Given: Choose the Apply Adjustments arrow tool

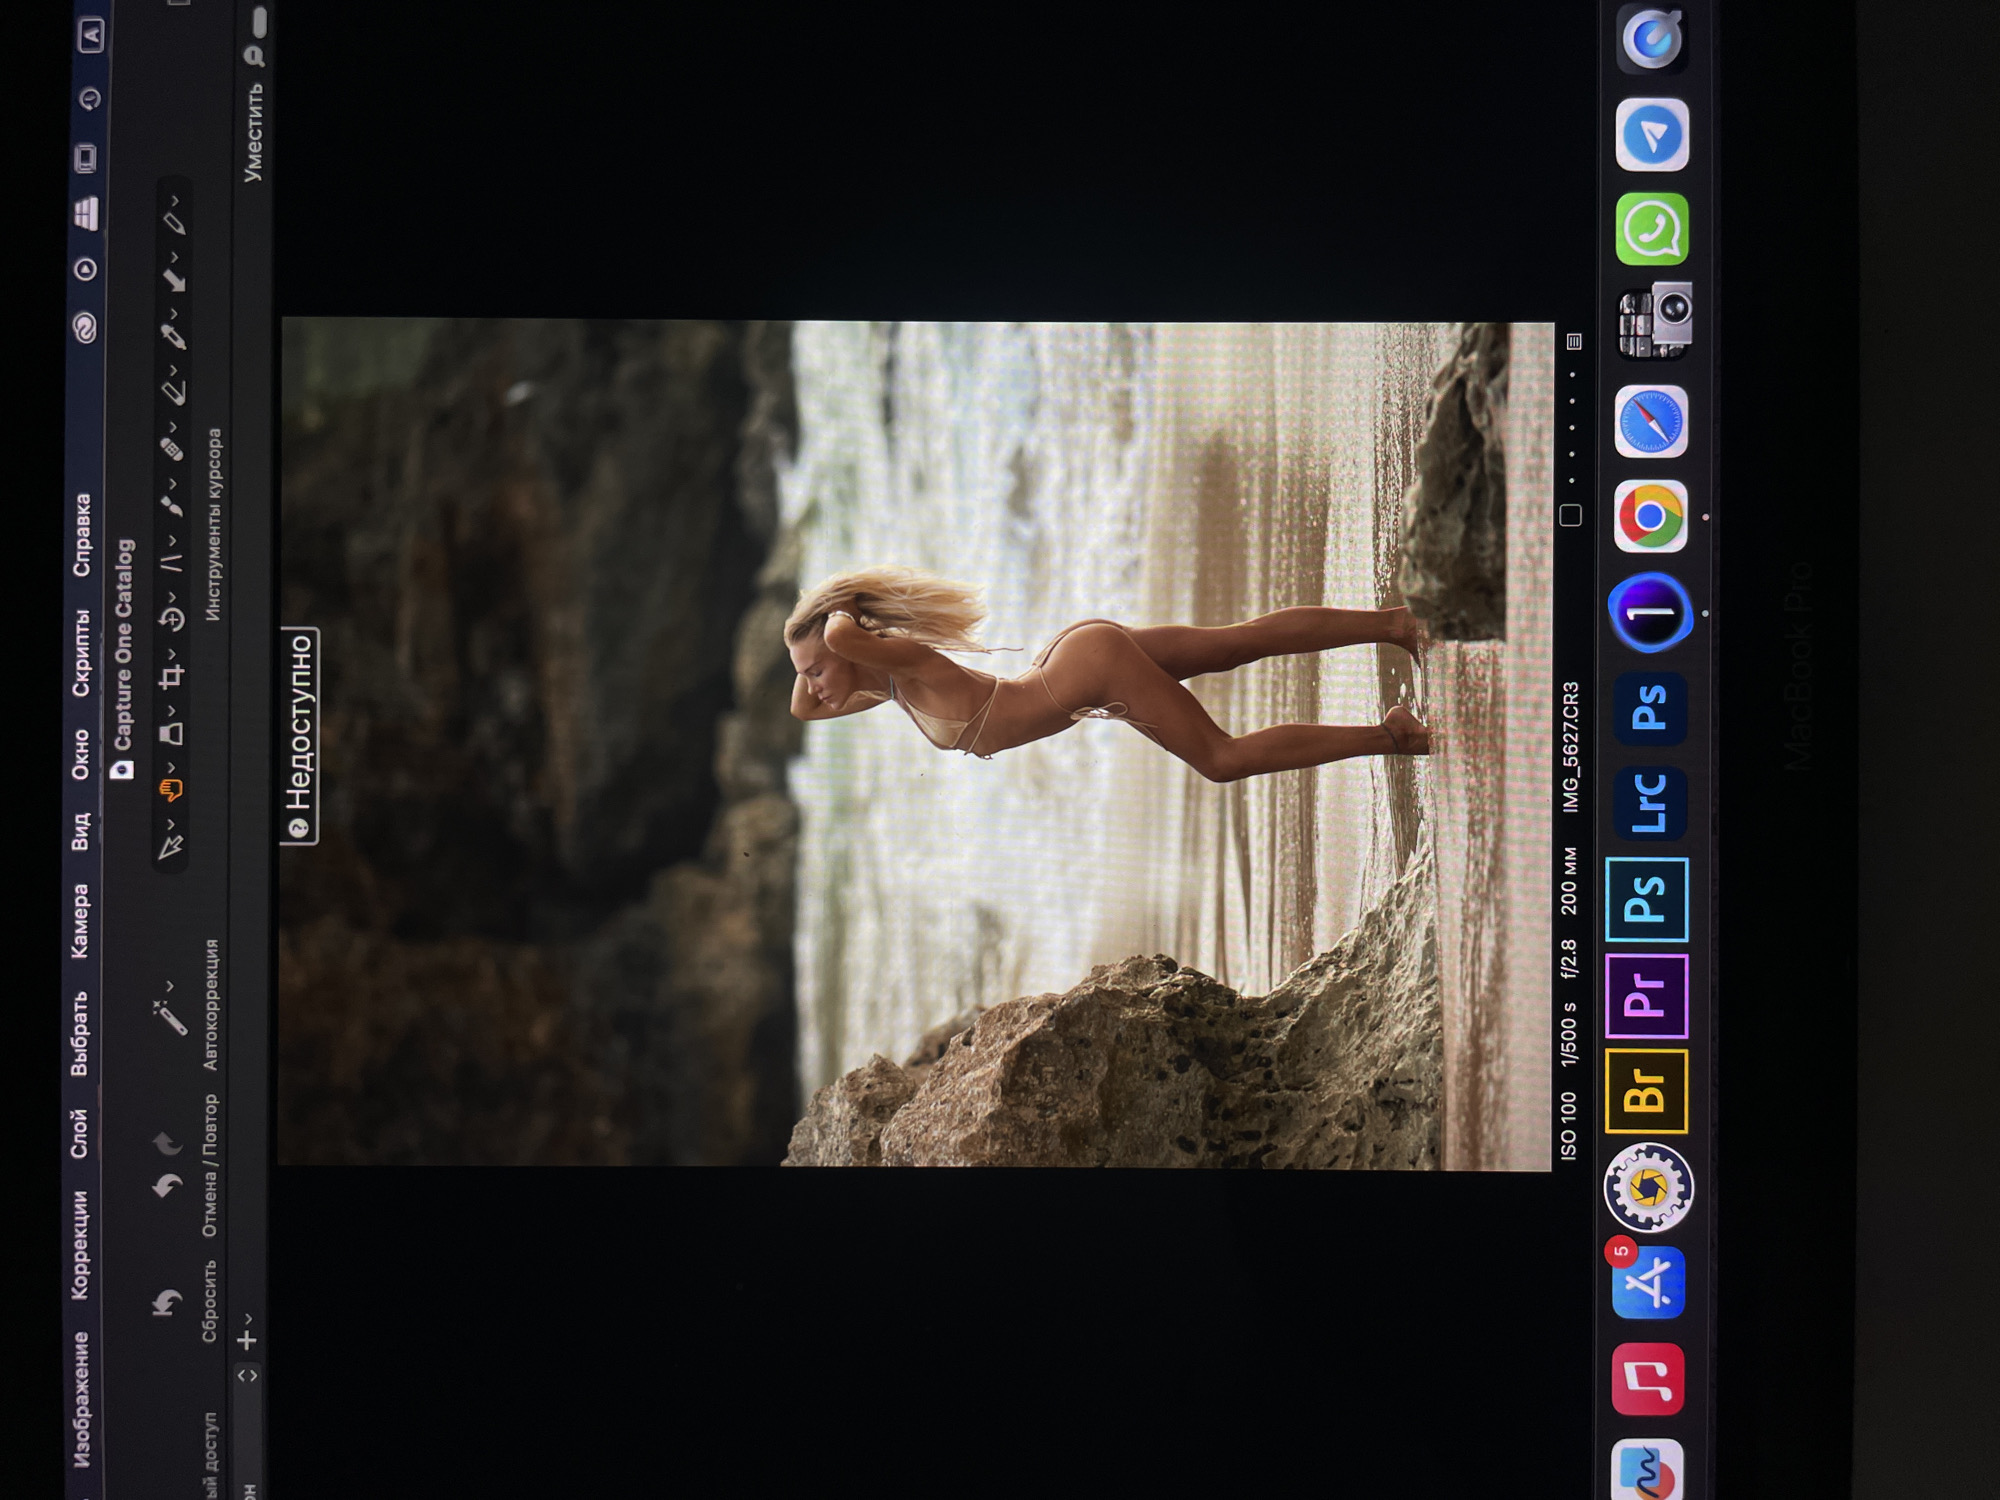Looking at the screenshot, I should pyautogui.click(x=174, y=280).
